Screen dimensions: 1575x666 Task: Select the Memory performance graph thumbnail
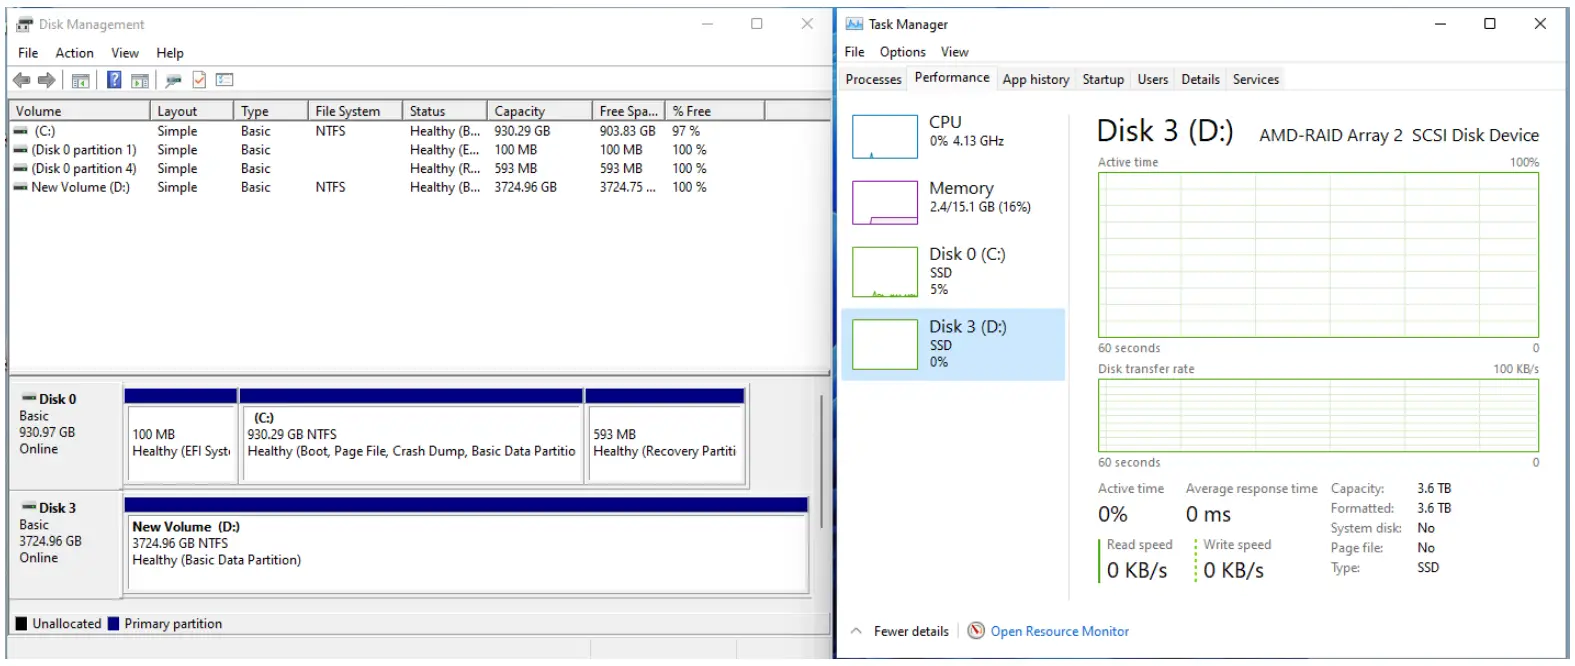[884, 203]
